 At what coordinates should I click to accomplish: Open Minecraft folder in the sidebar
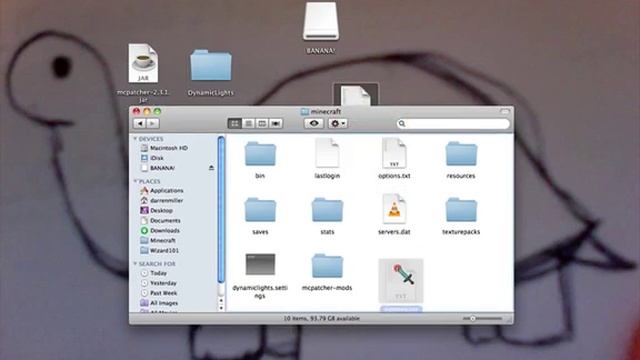point(158,240)
